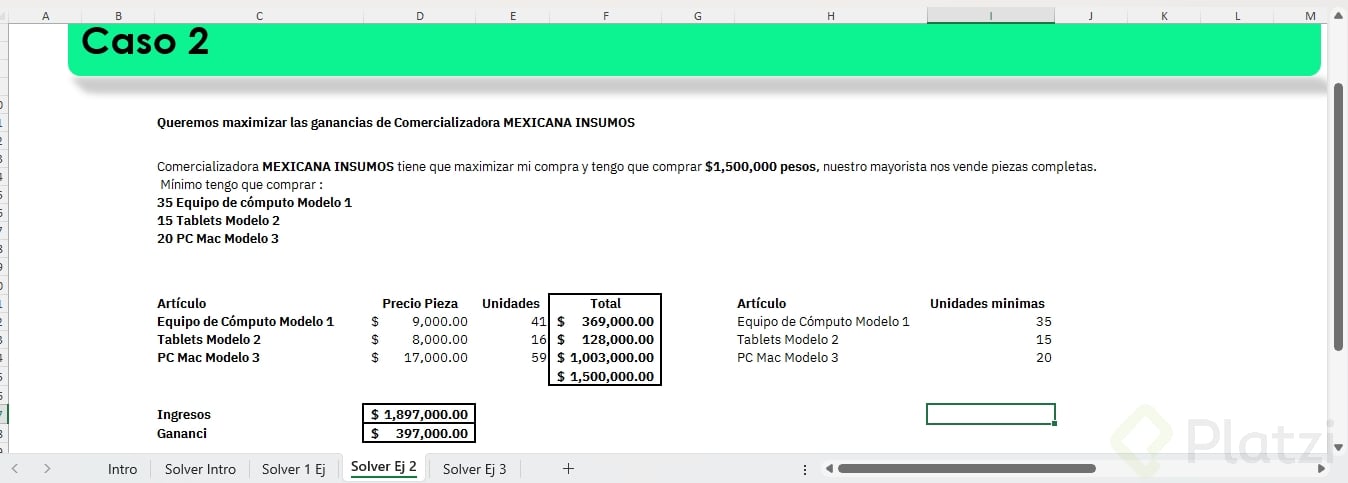Click the Ingresos label cell

click(184, 414)
